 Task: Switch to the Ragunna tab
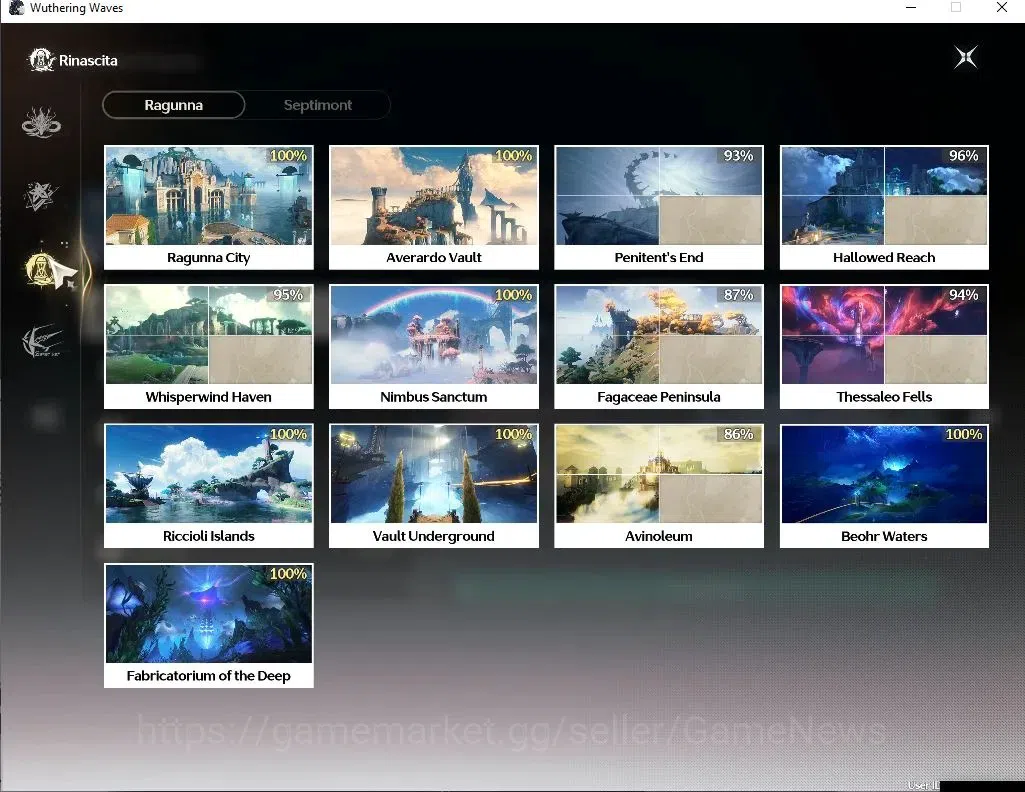pos(174,105)
